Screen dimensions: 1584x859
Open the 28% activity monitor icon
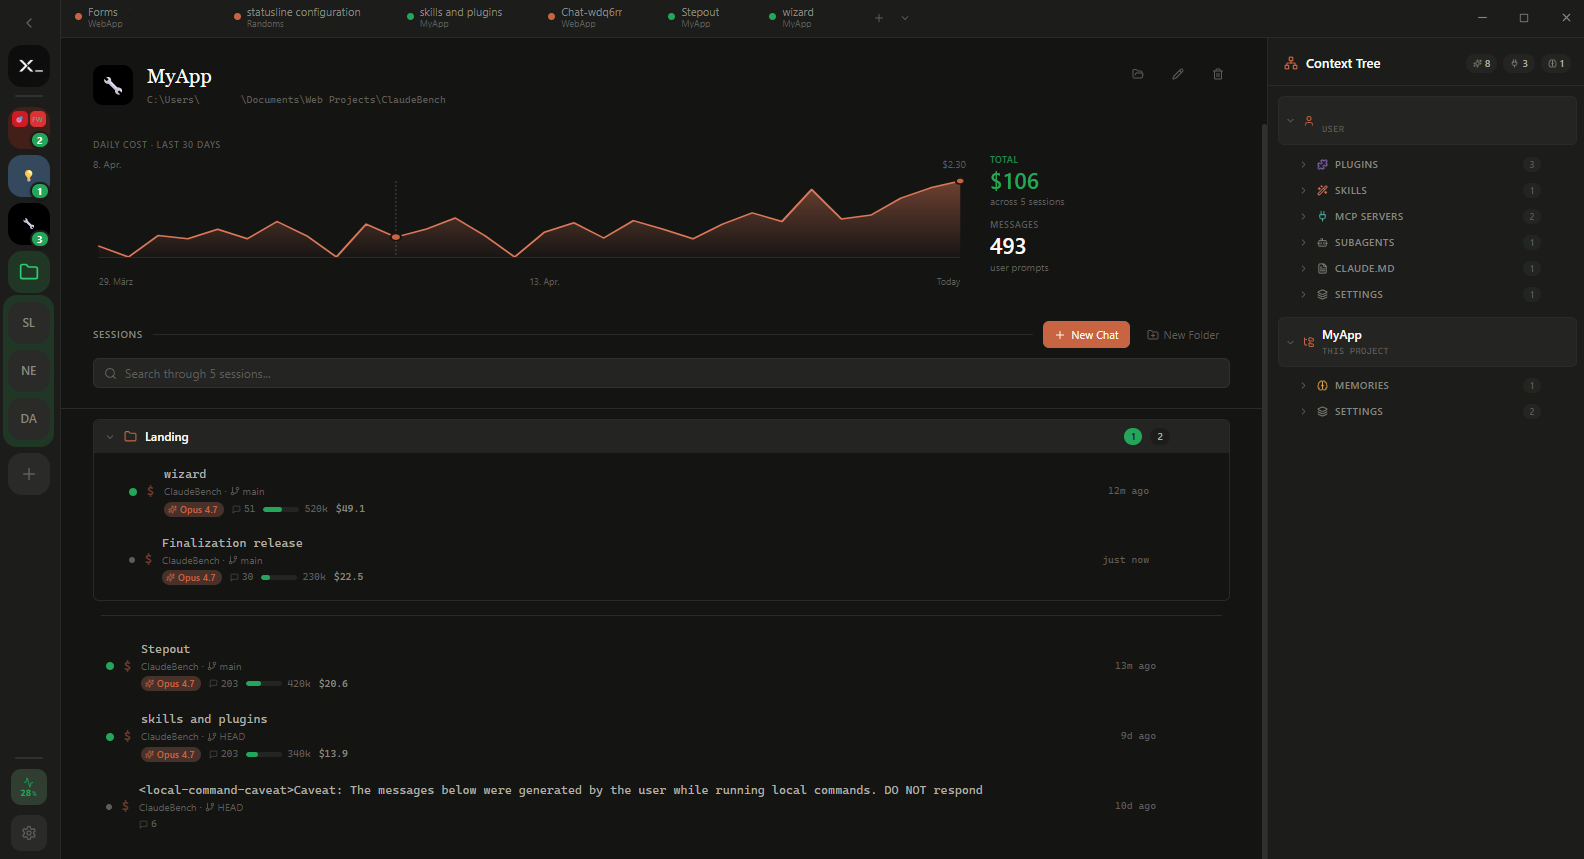click(x=29, y=787)
